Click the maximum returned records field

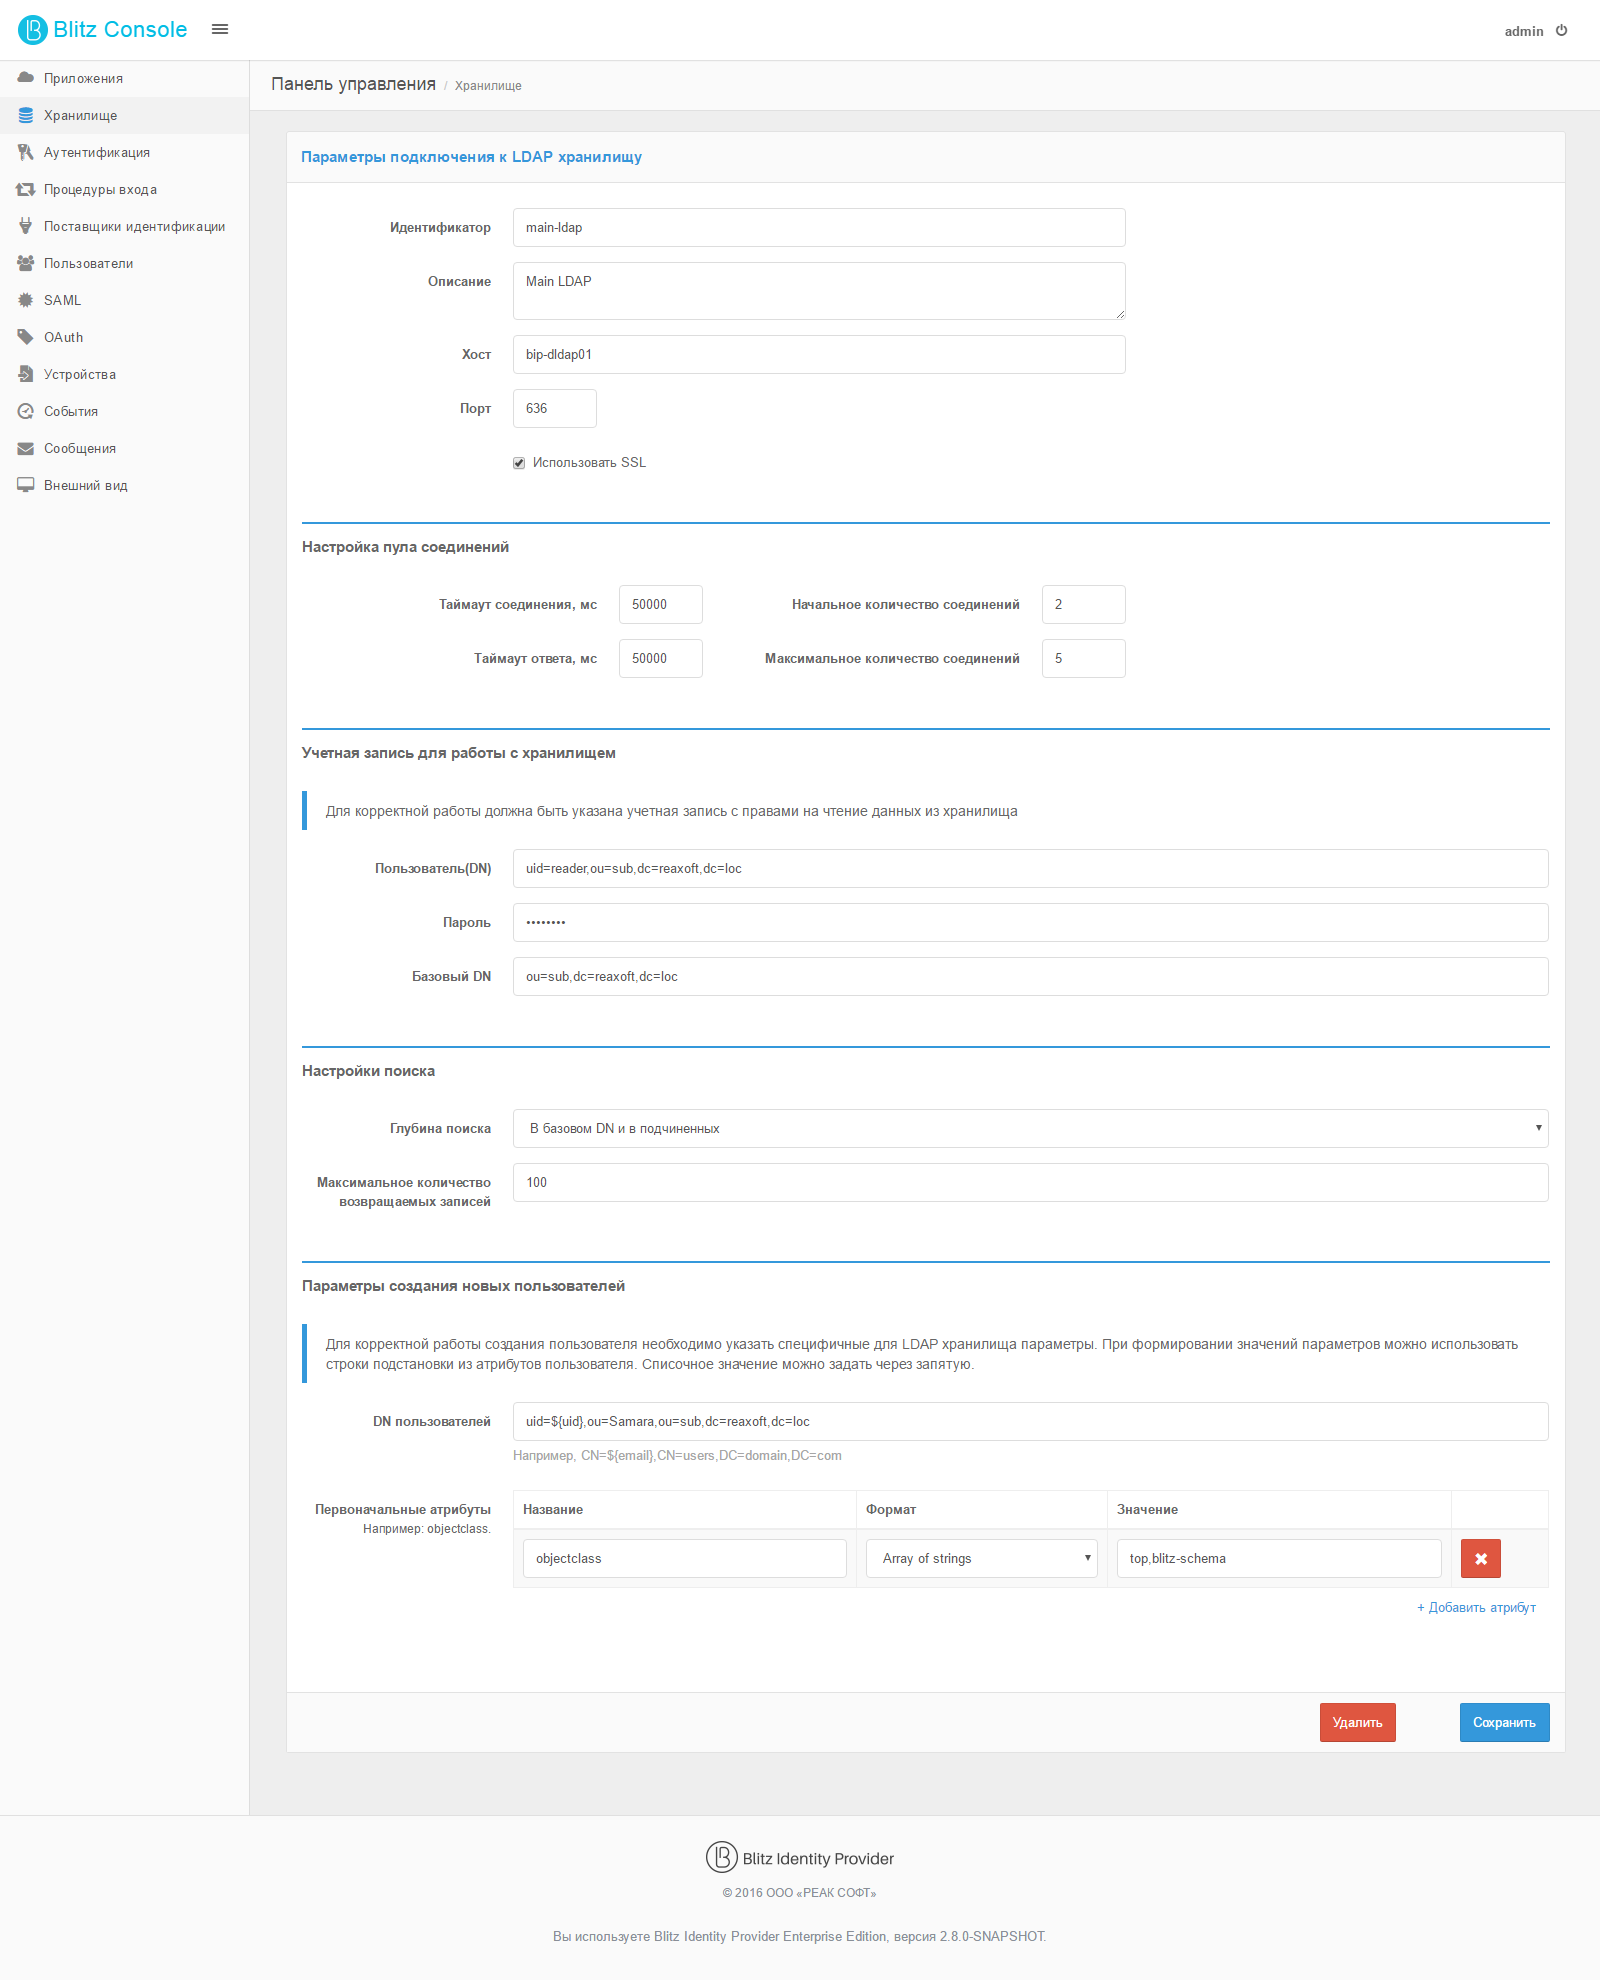[1031, 1182]
